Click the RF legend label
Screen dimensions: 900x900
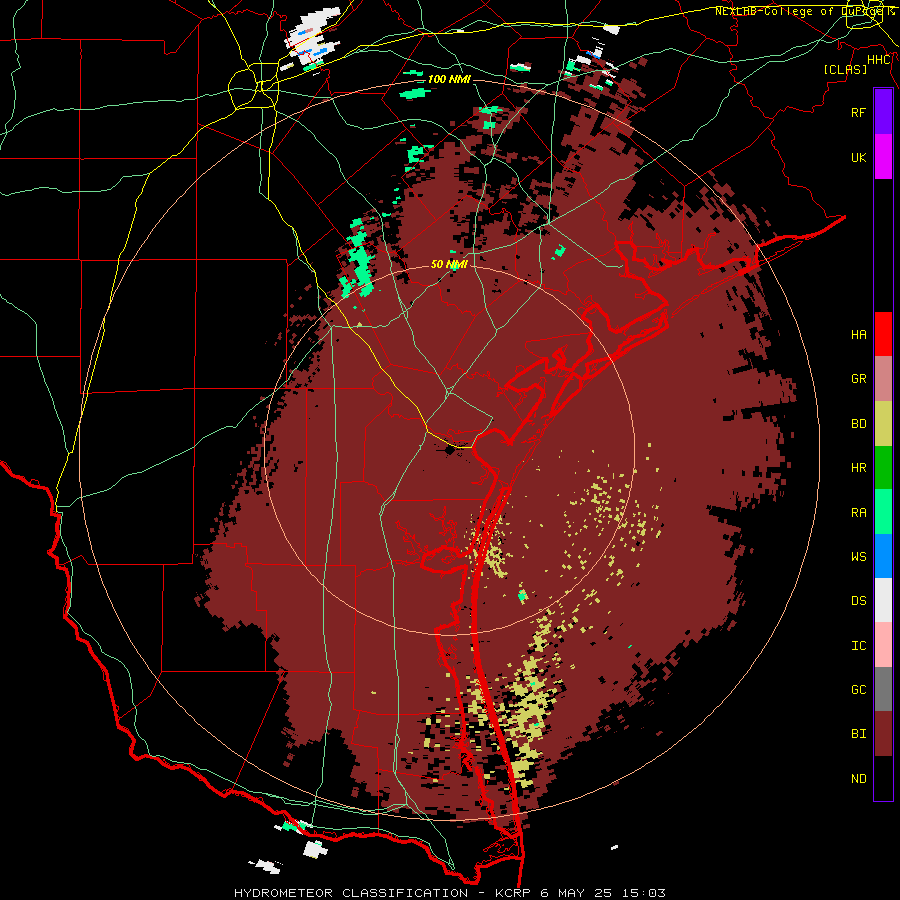tap(858, 112)
